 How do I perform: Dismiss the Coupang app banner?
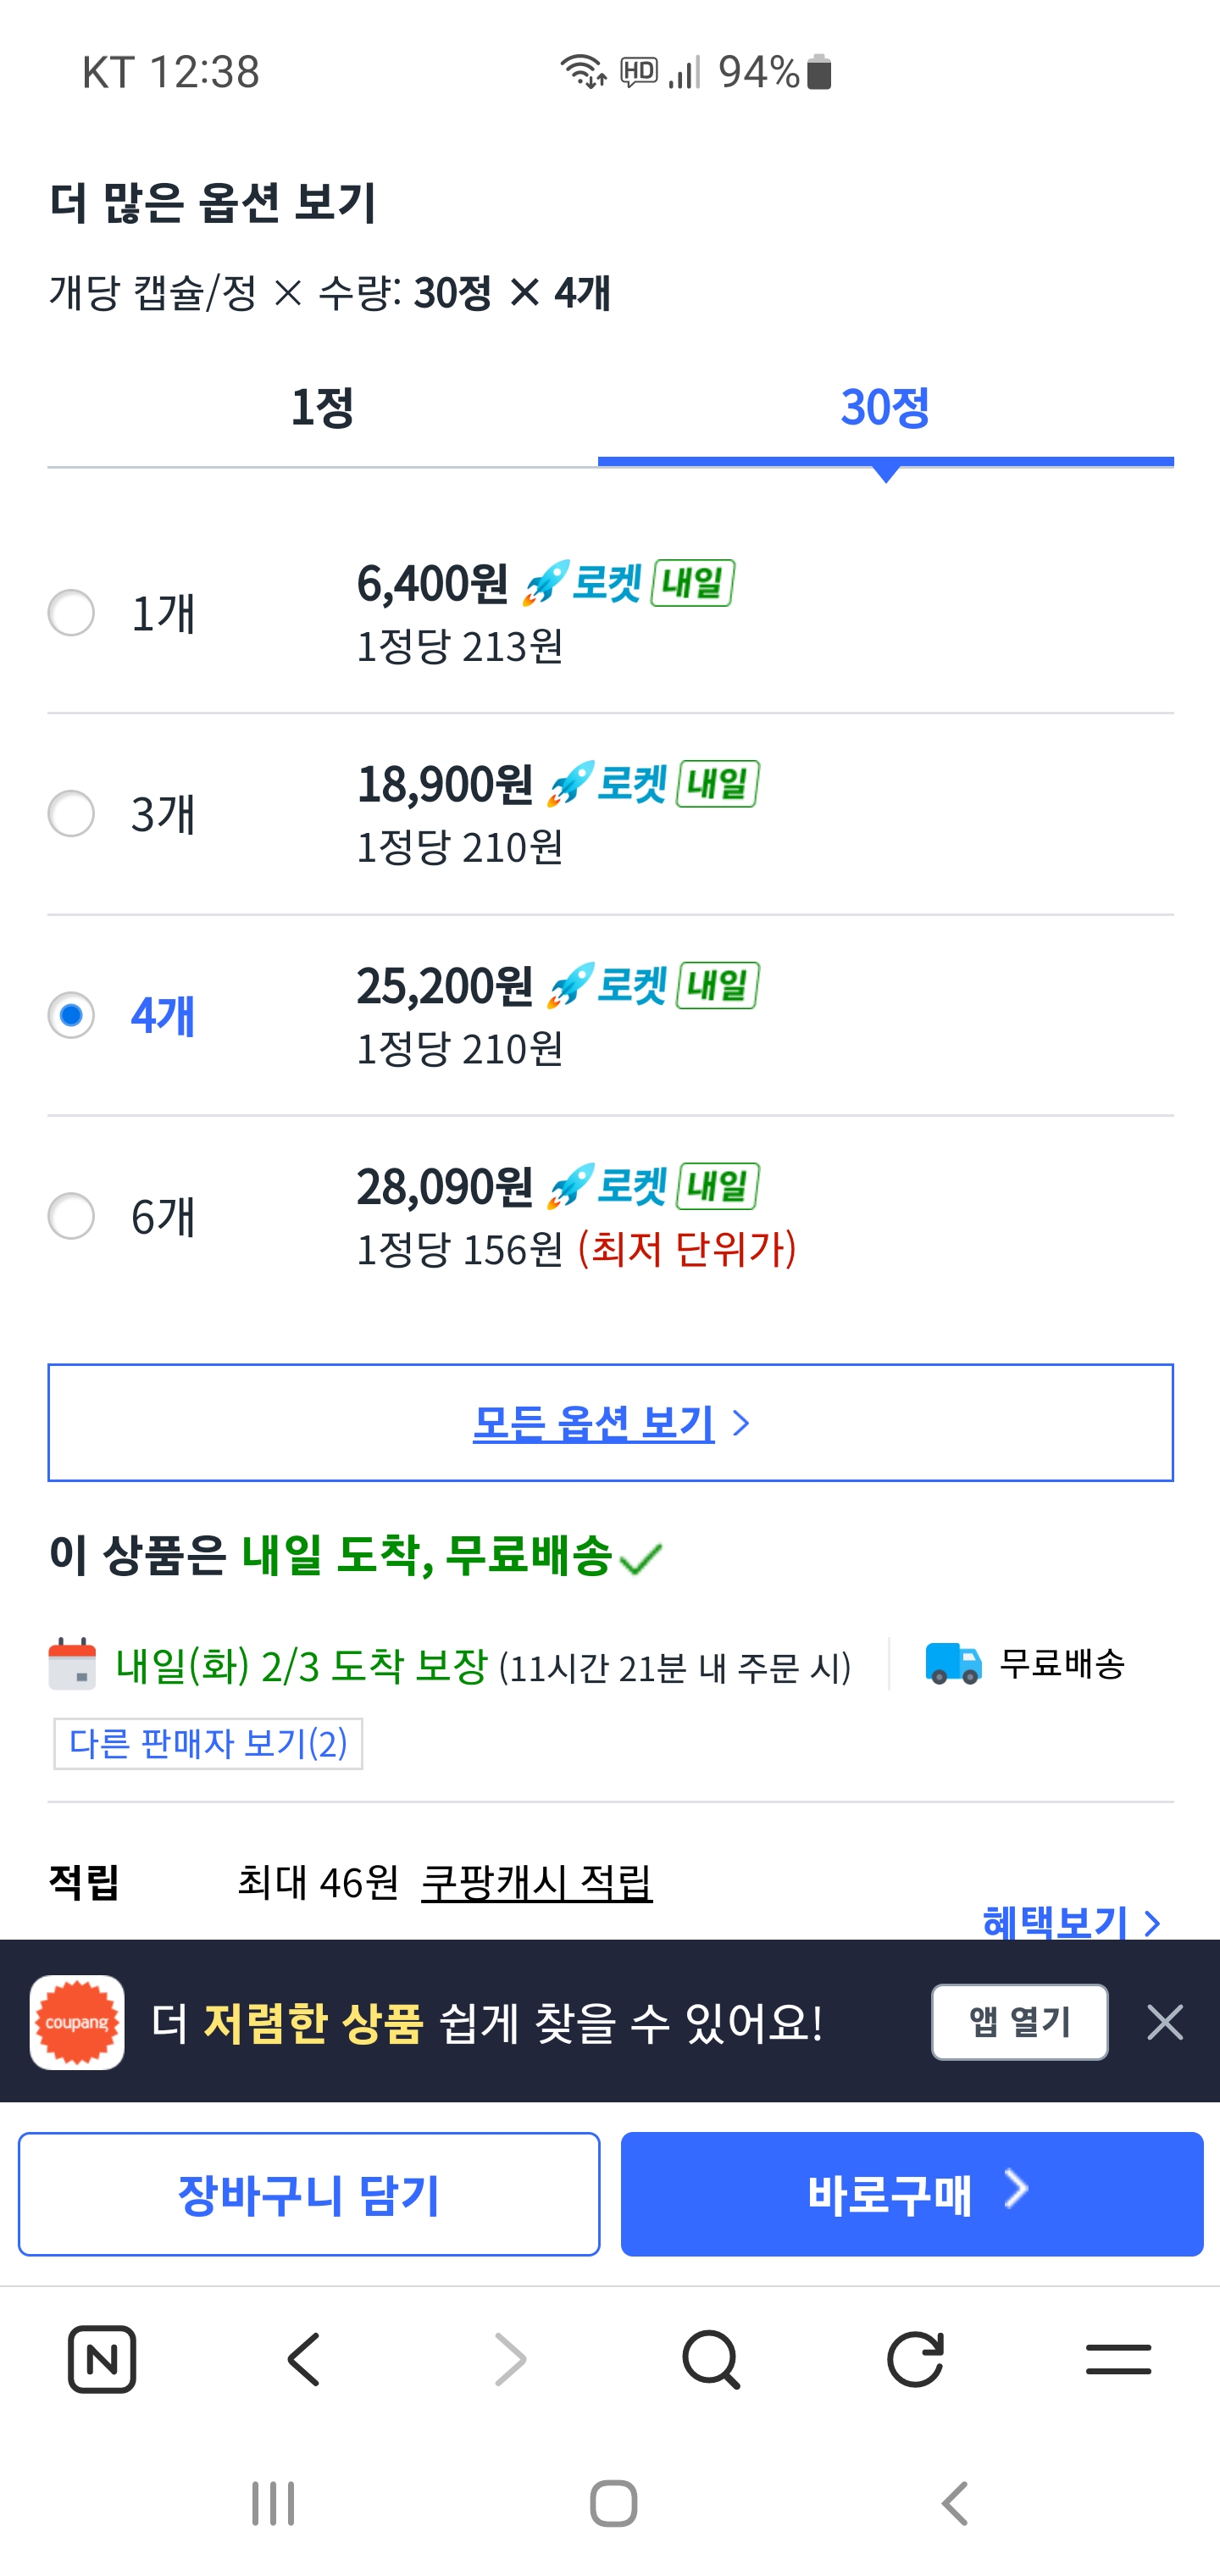(1165, 2022)
